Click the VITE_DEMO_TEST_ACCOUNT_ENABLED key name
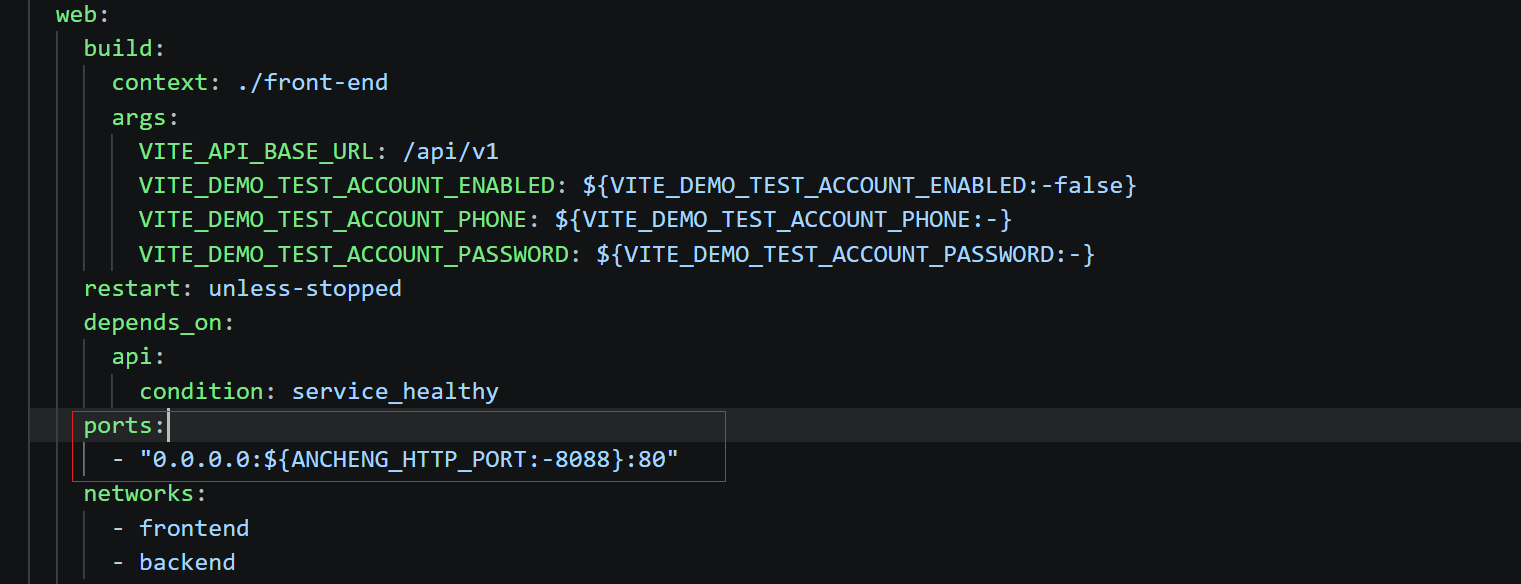 [x=346, y=186]
